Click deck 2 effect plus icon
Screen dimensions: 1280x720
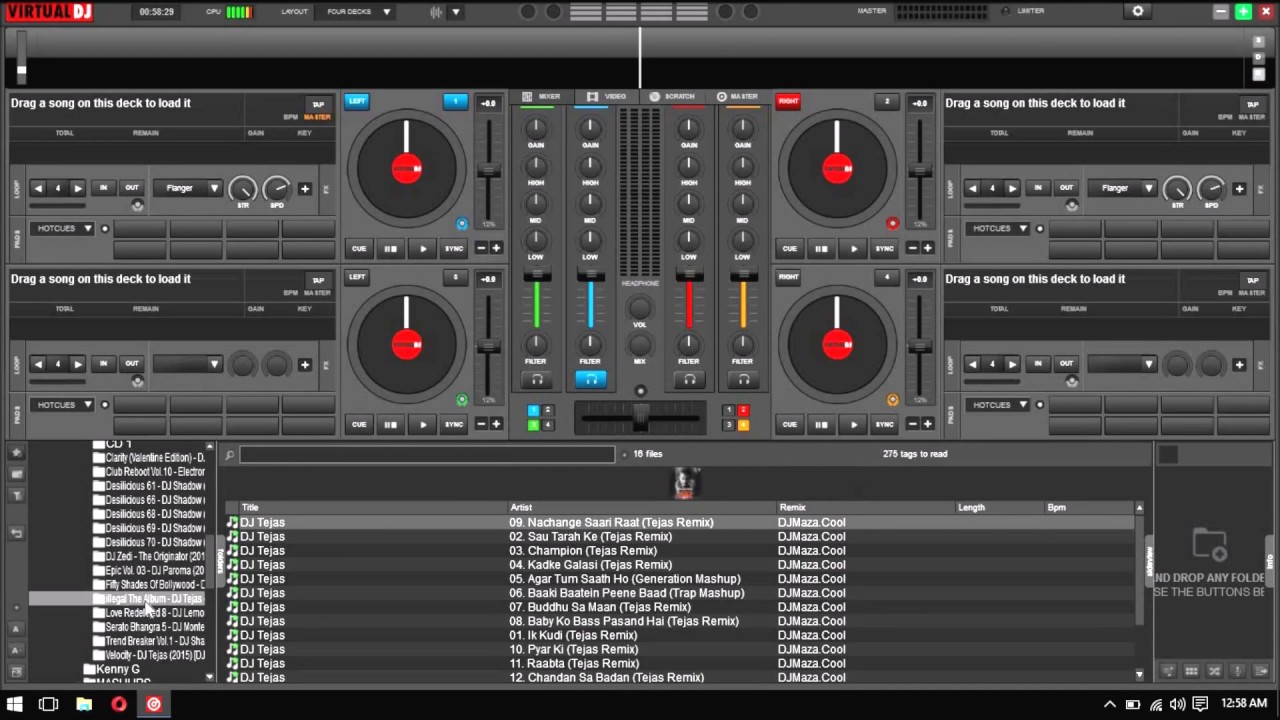(x=1239, y=188)
